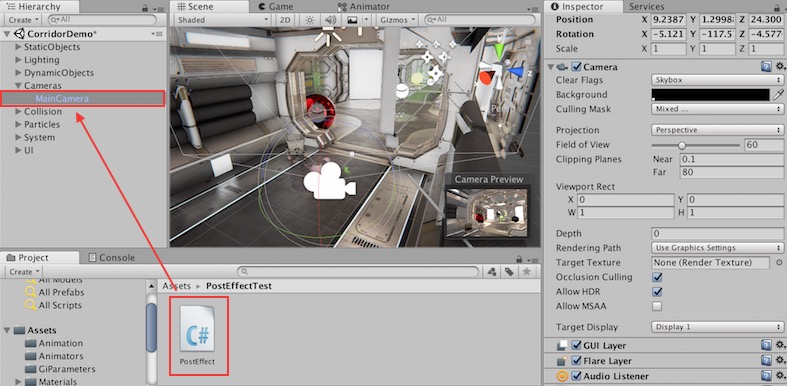
Task: Open Camera component gear menu
Action: [779, 67]
